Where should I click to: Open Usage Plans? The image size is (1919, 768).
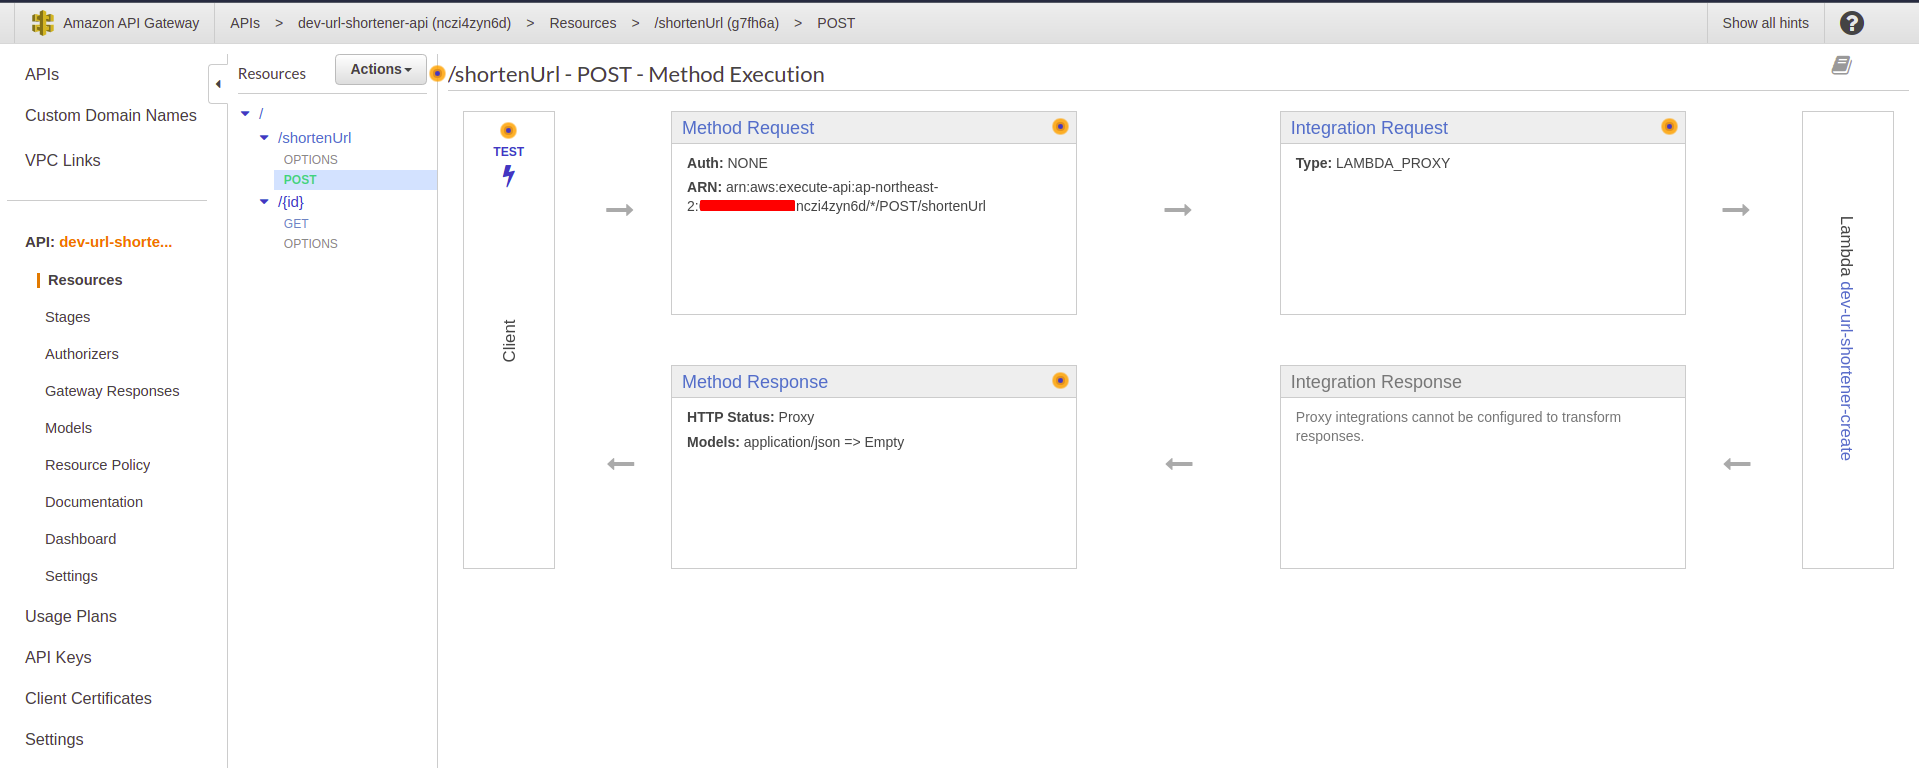pyautogui.click(x=71, y=617)
